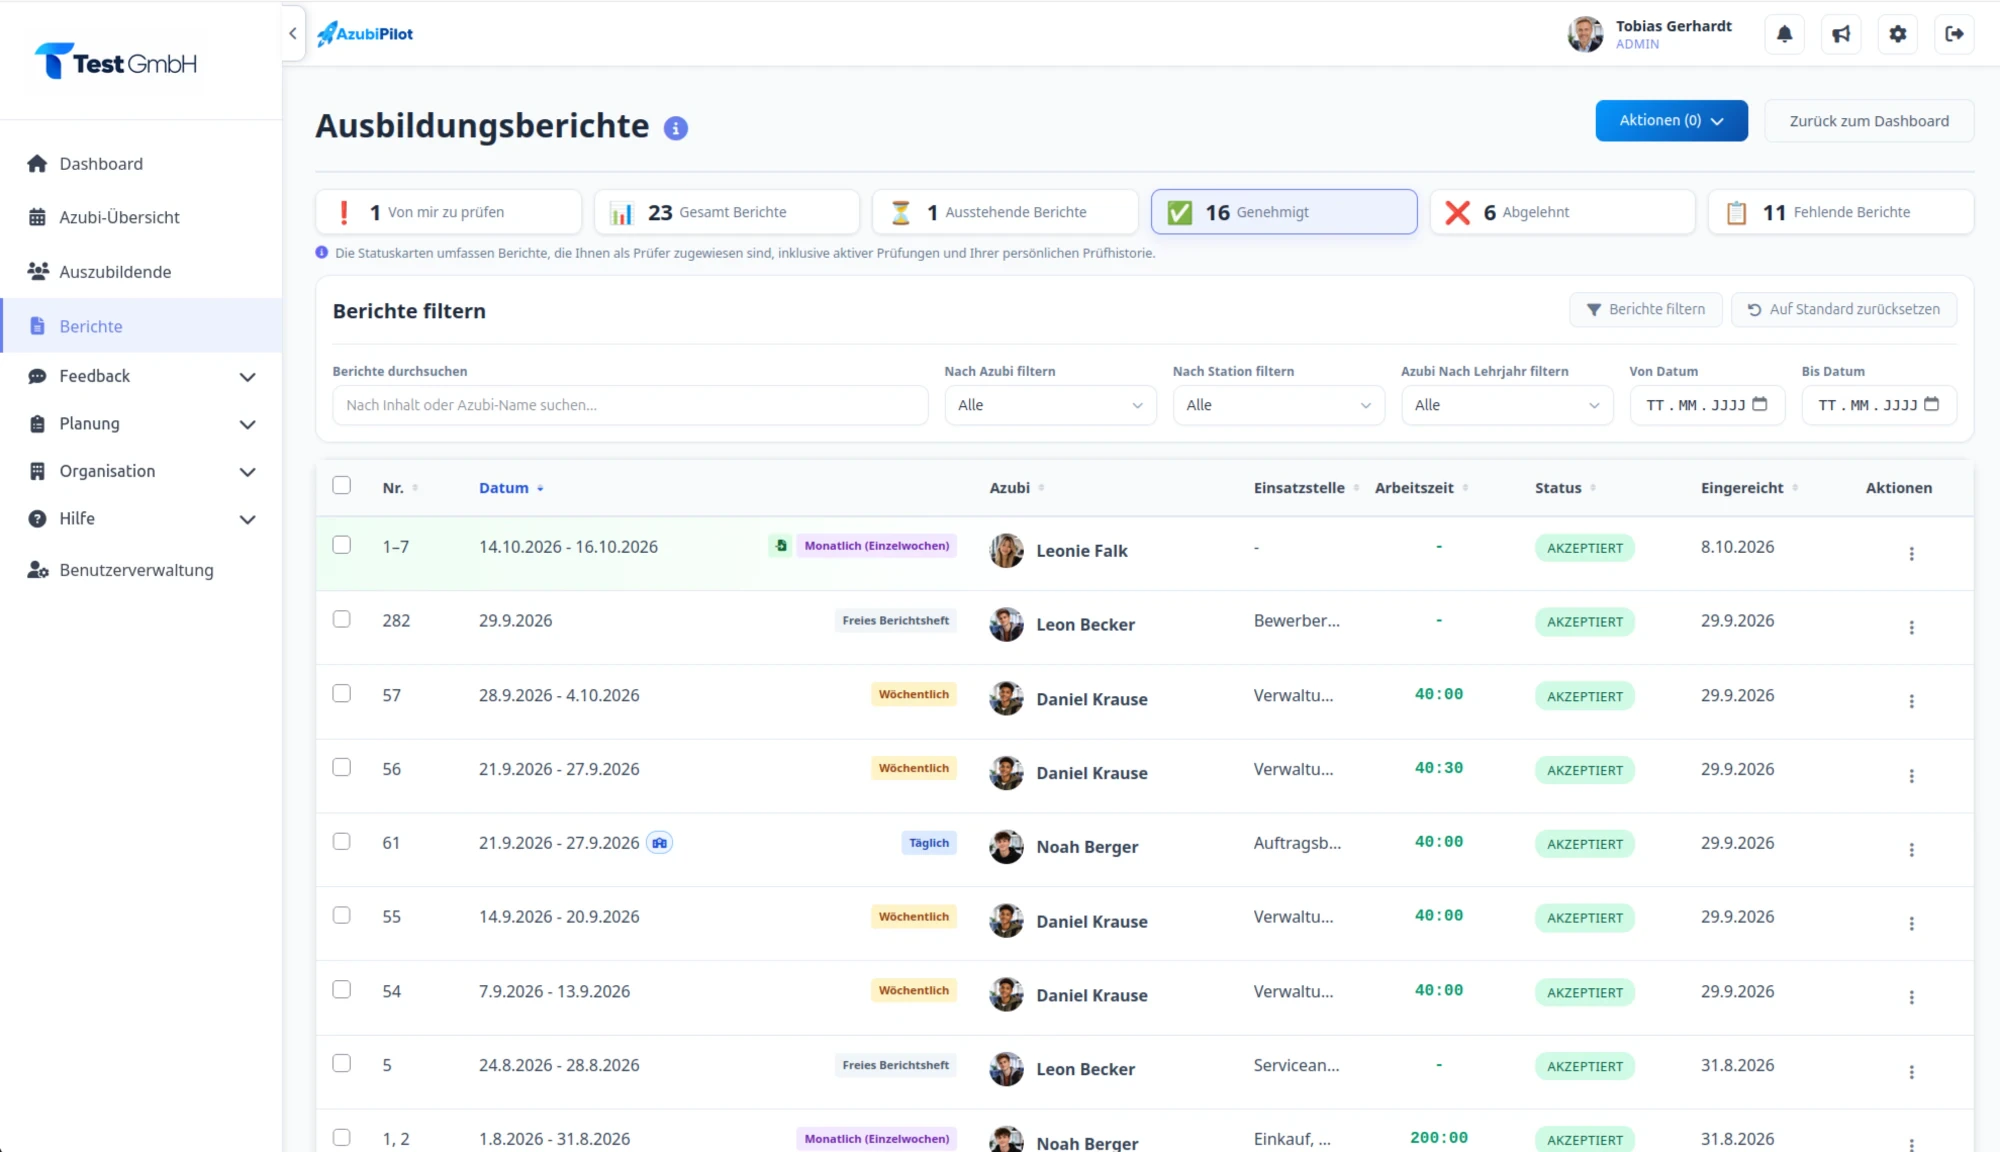This screenshot has height=1152, width=2000.
Task: Select the checkbox for report 57
Action: (342, 693)
